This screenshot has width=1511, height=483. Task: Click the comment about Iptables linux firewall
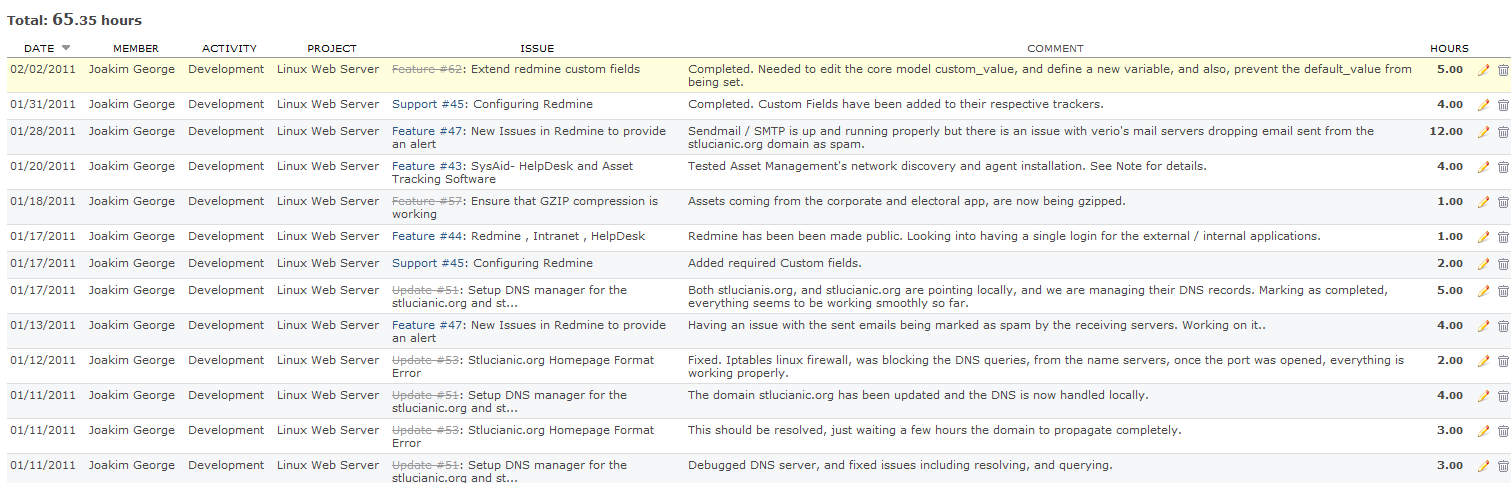tap(1046, 367)
